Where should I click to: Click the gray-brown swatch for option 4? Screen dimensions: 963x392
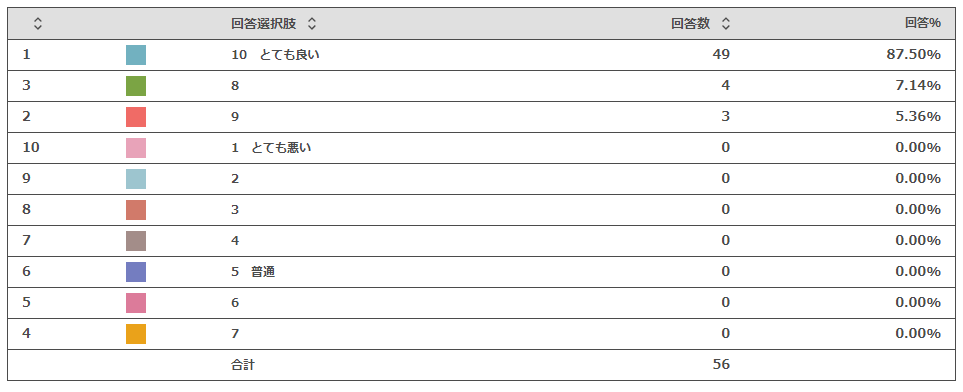pos(136,241)
